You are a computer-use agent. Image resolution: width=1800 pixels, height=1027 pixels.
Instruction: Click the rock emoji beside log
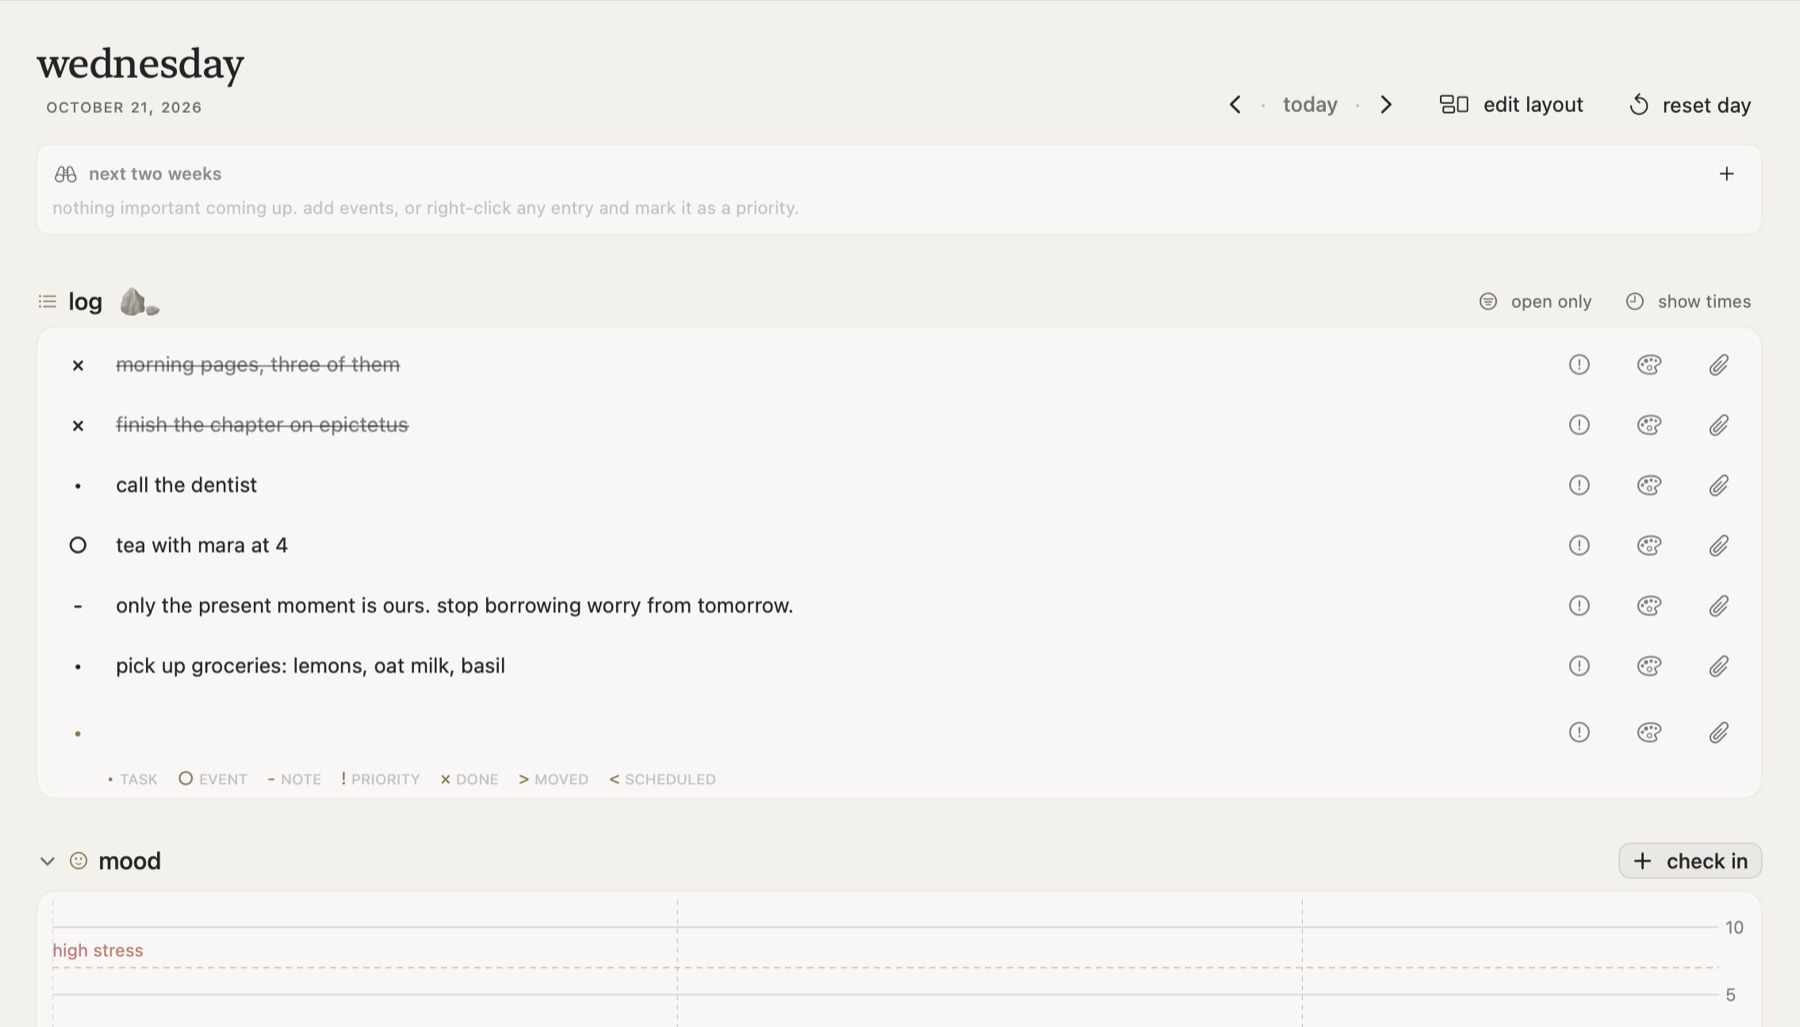(x=139, y=302)
